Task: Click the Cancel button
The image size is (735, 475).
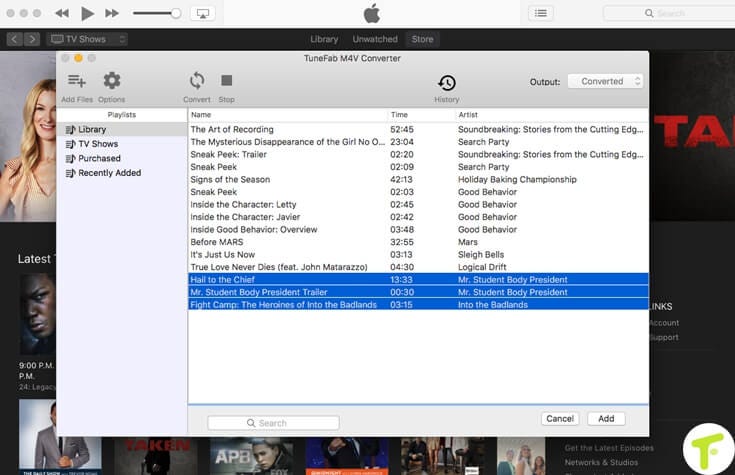Action: [560, 418]
